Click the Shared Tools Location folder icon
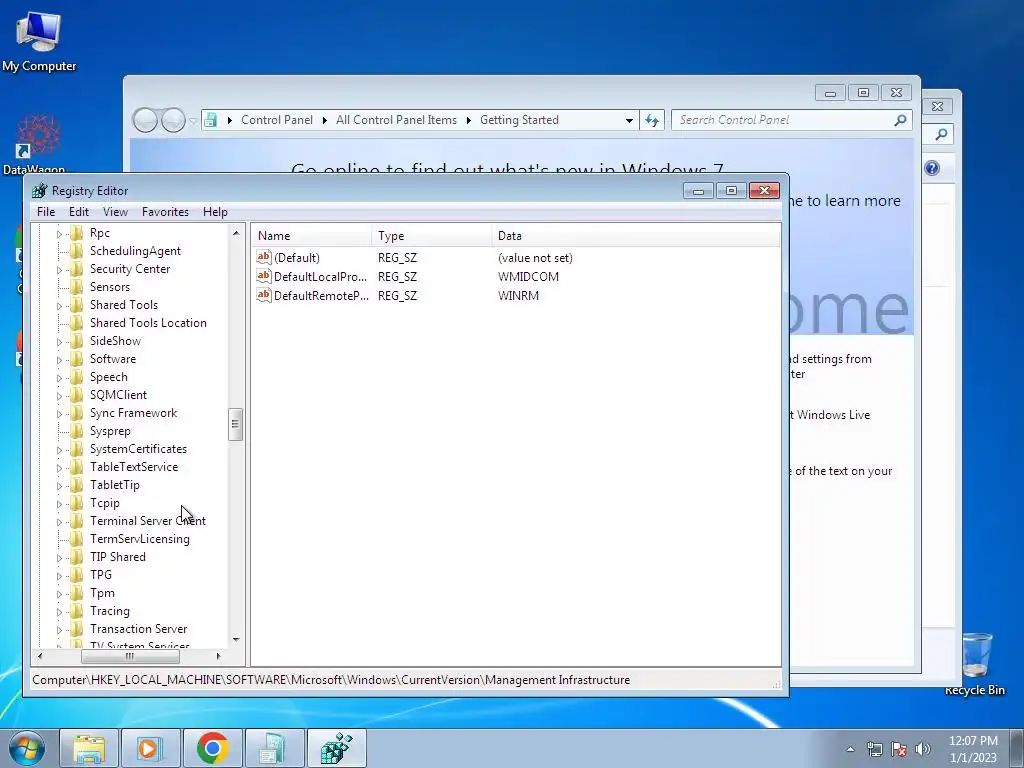This screenshot has width=1024, height=768. pos(76,323)
